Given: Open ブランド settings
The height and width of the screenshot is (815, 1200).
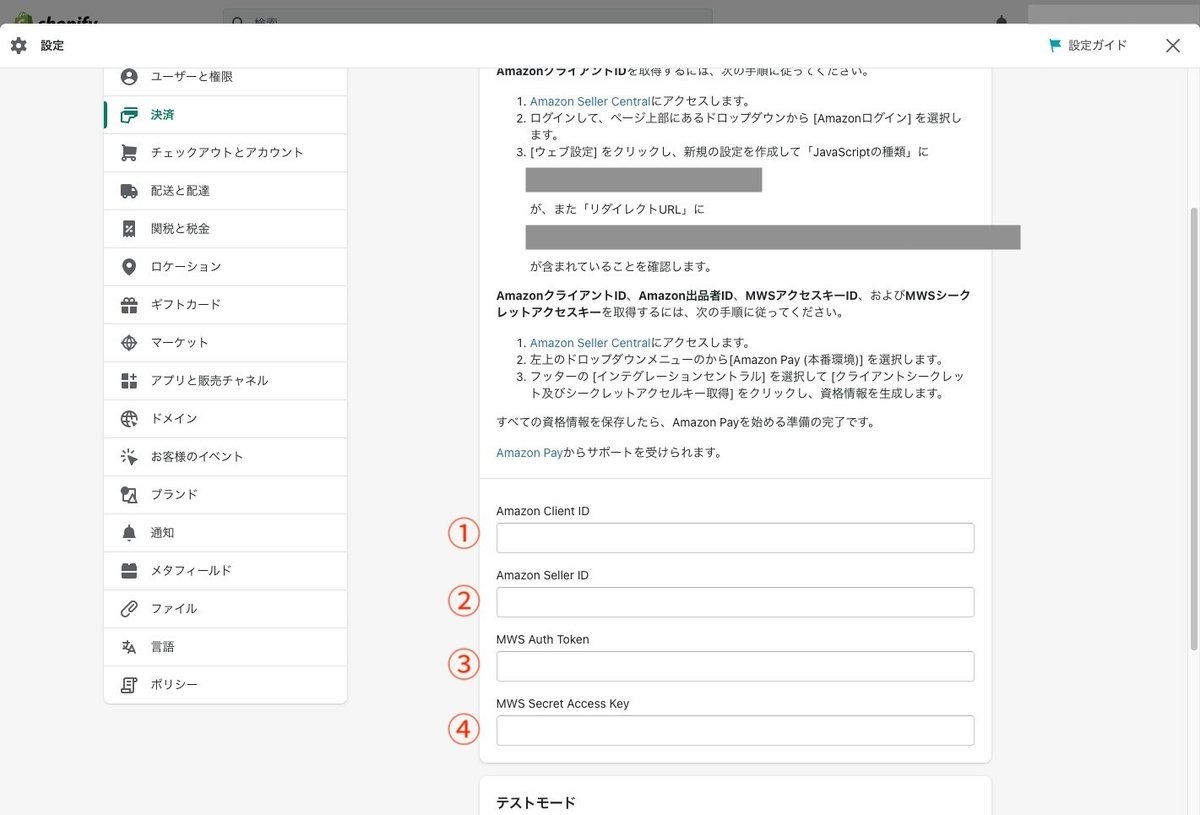Looking at the screenshot, I should click(x=225, y=495).
